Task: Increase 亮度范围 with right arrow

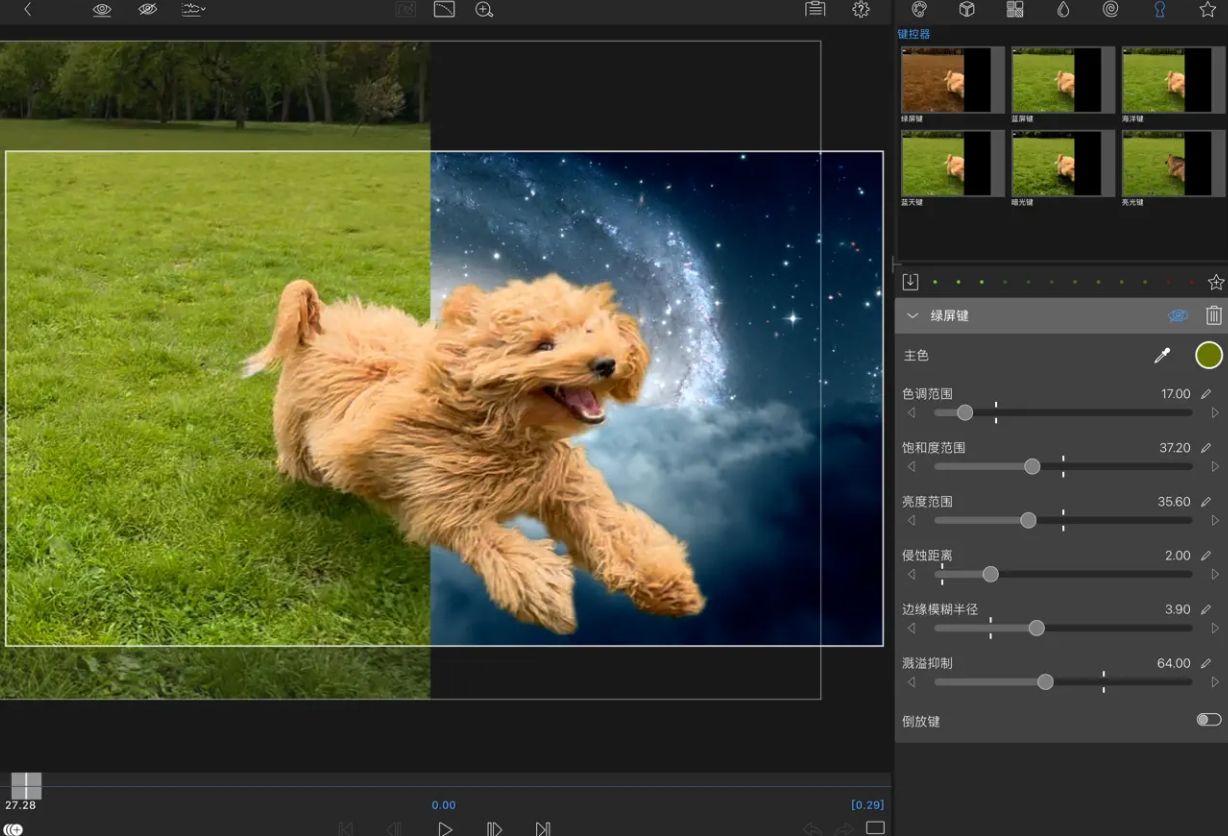Action: (1215, 520)
